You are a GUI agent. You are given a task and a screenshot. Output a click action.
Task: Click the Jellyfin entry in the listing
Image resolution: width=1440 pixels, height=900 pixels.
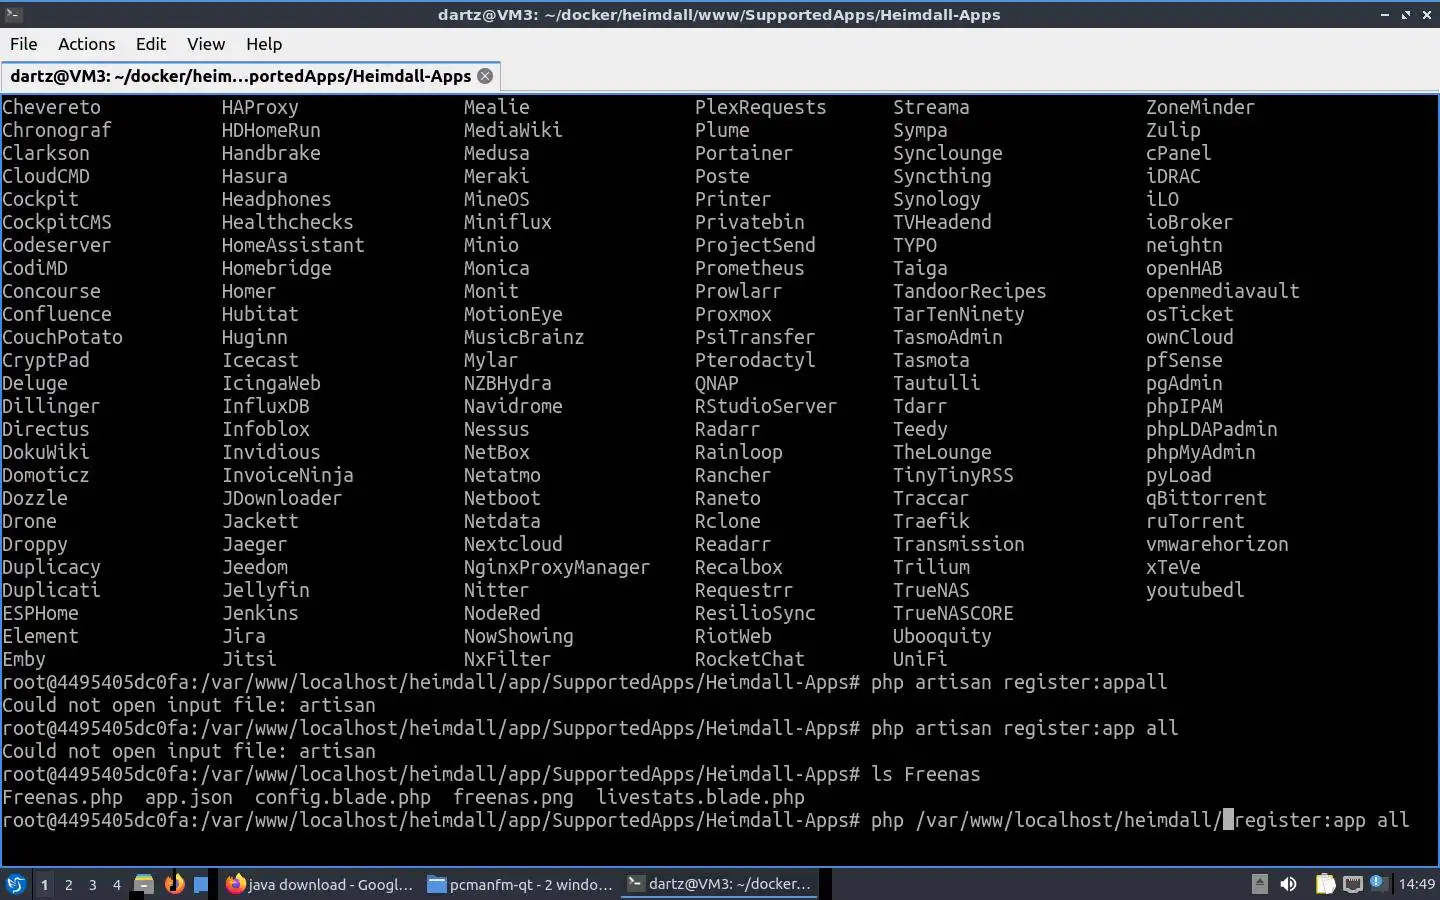265,590
